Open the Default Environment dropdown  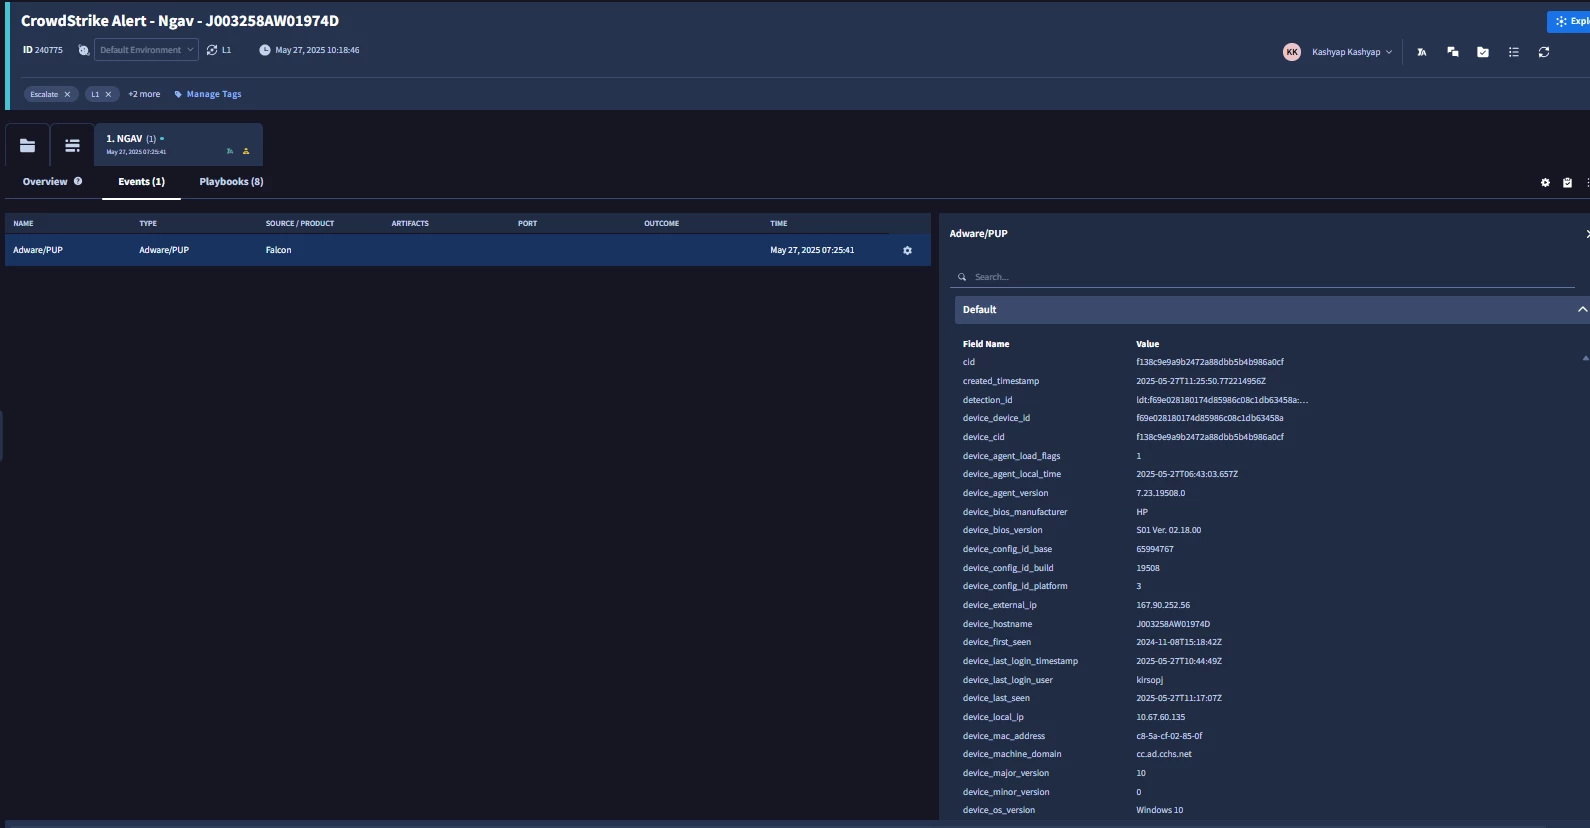pos(146,50)
